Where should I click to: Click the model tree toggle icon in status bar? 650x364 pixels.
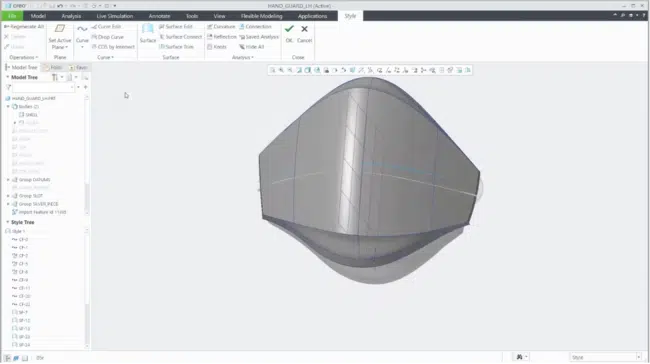coord(7,358)
